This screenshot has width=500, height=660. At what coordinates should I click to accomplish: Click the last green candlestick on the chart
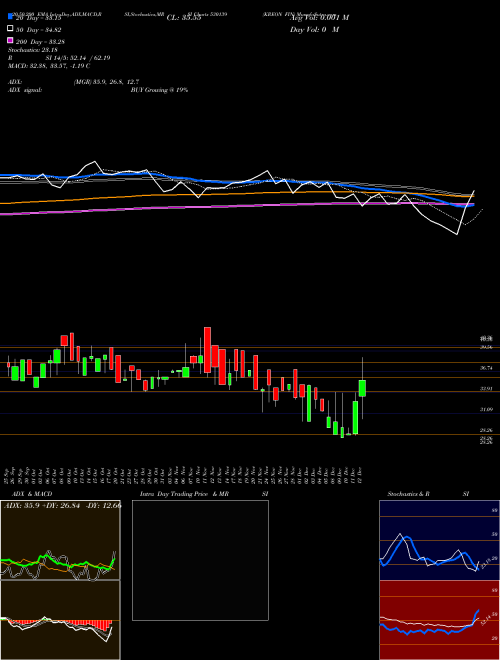(362, 388)
